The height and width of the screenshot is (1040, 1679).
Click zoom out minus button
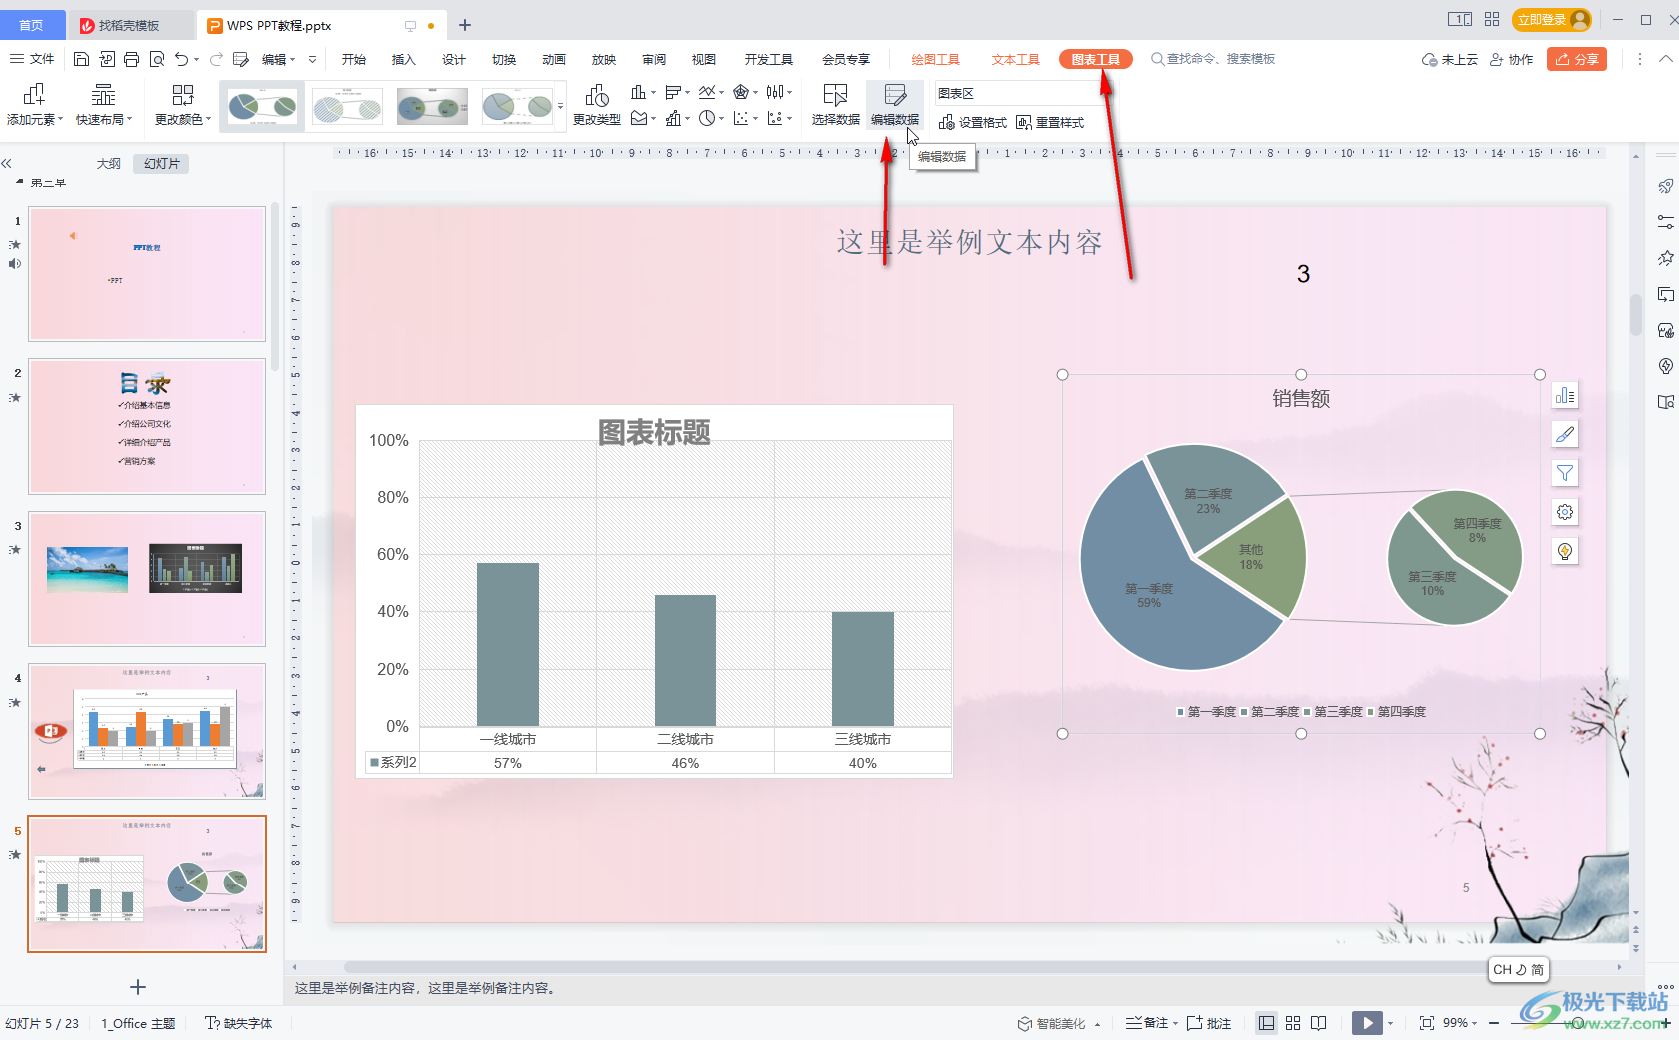pos(1494,1023)
